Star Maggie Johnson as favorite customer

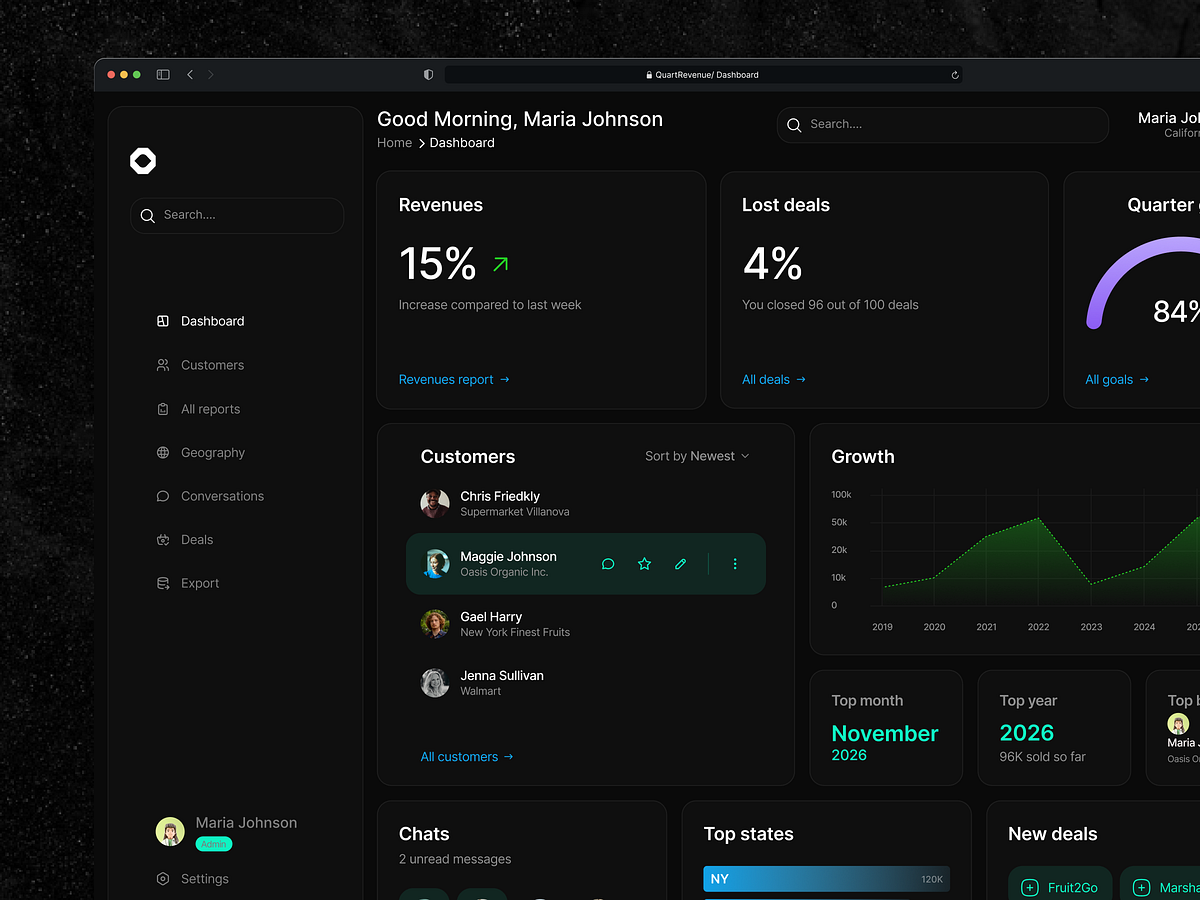pos(644,563)
